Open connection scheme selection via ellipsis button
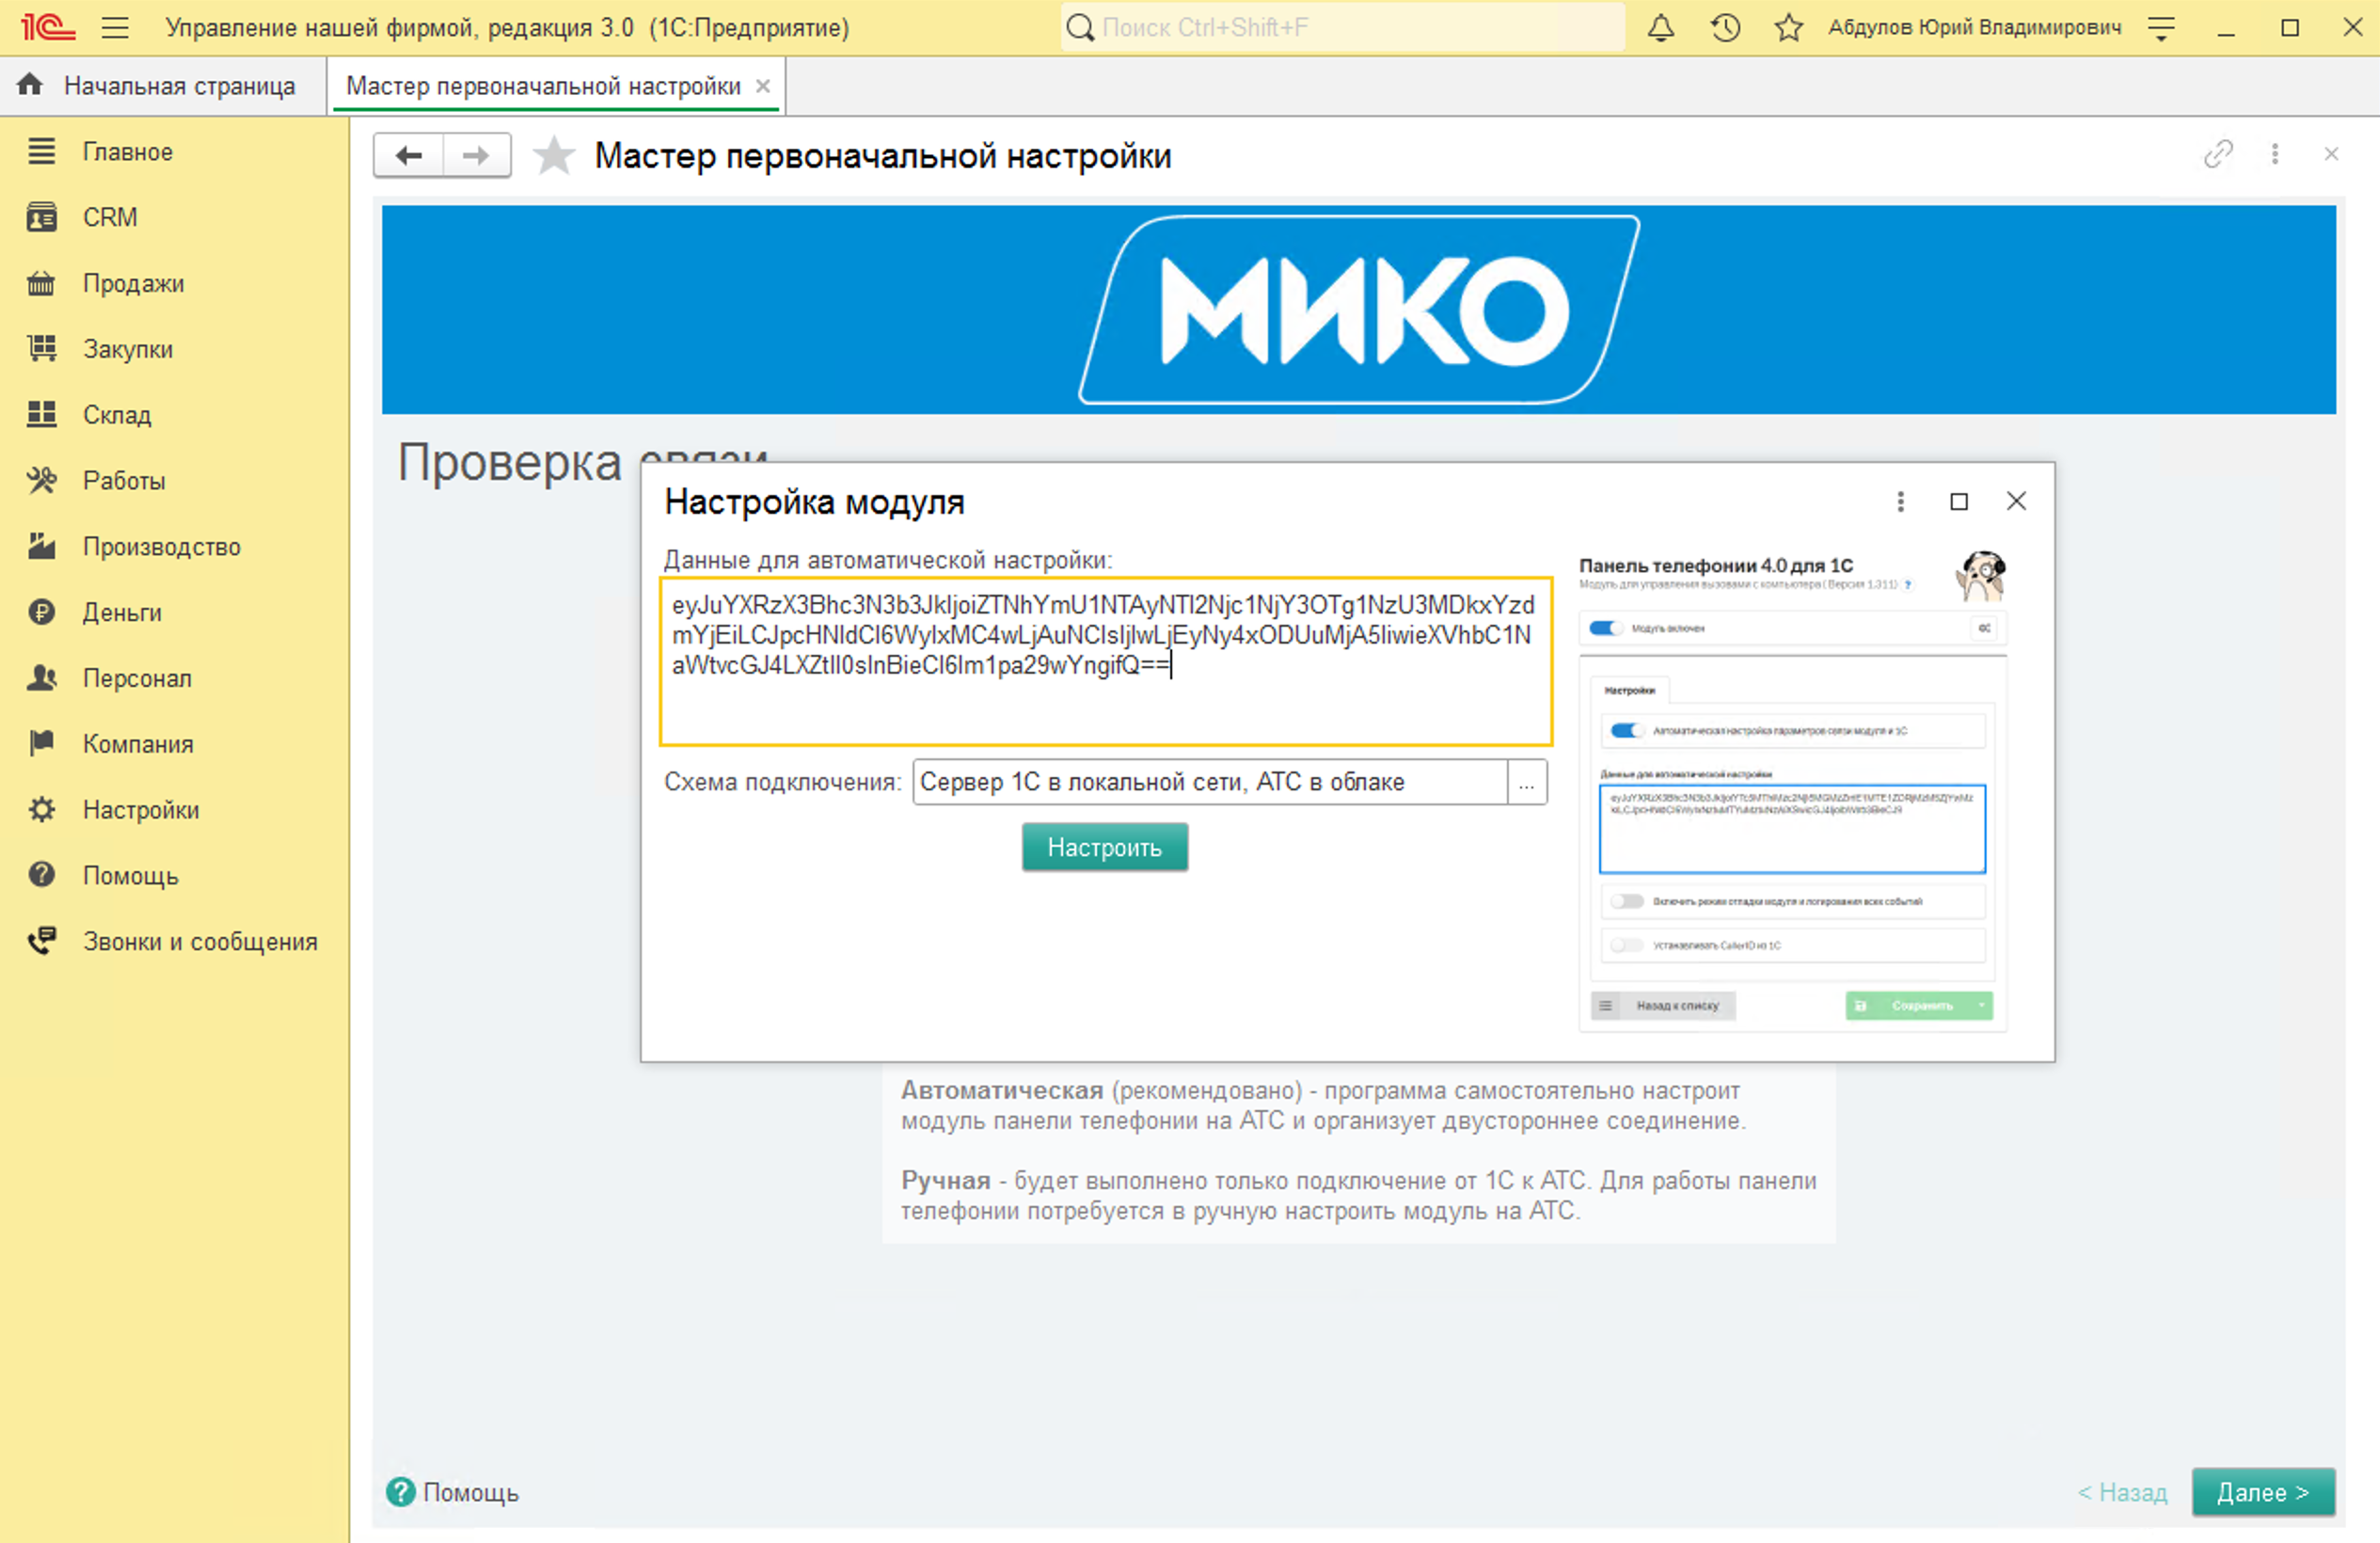 pyautogui.click(x=1527, y=783)
